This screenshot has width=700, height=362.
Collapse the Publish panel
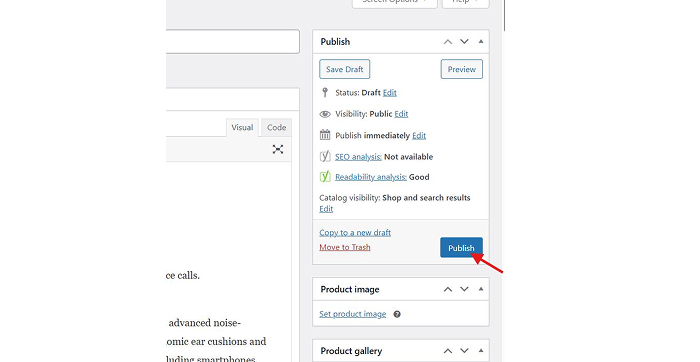click(481, 42)
